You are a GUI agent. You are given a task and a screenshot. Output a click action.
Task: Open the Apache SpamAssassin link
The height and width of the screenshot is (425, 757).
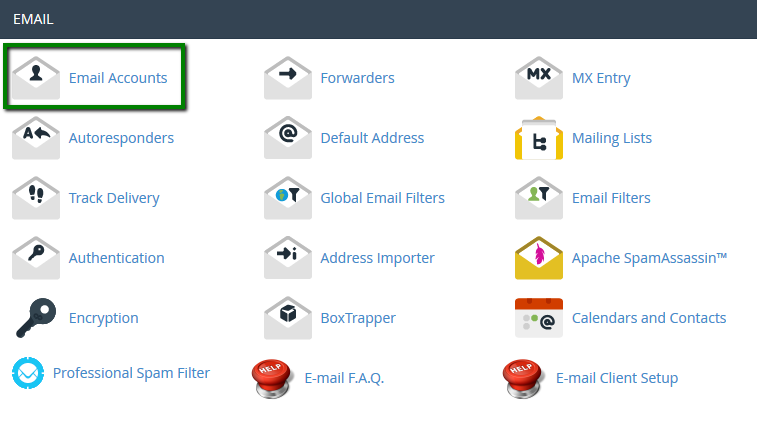649,258
